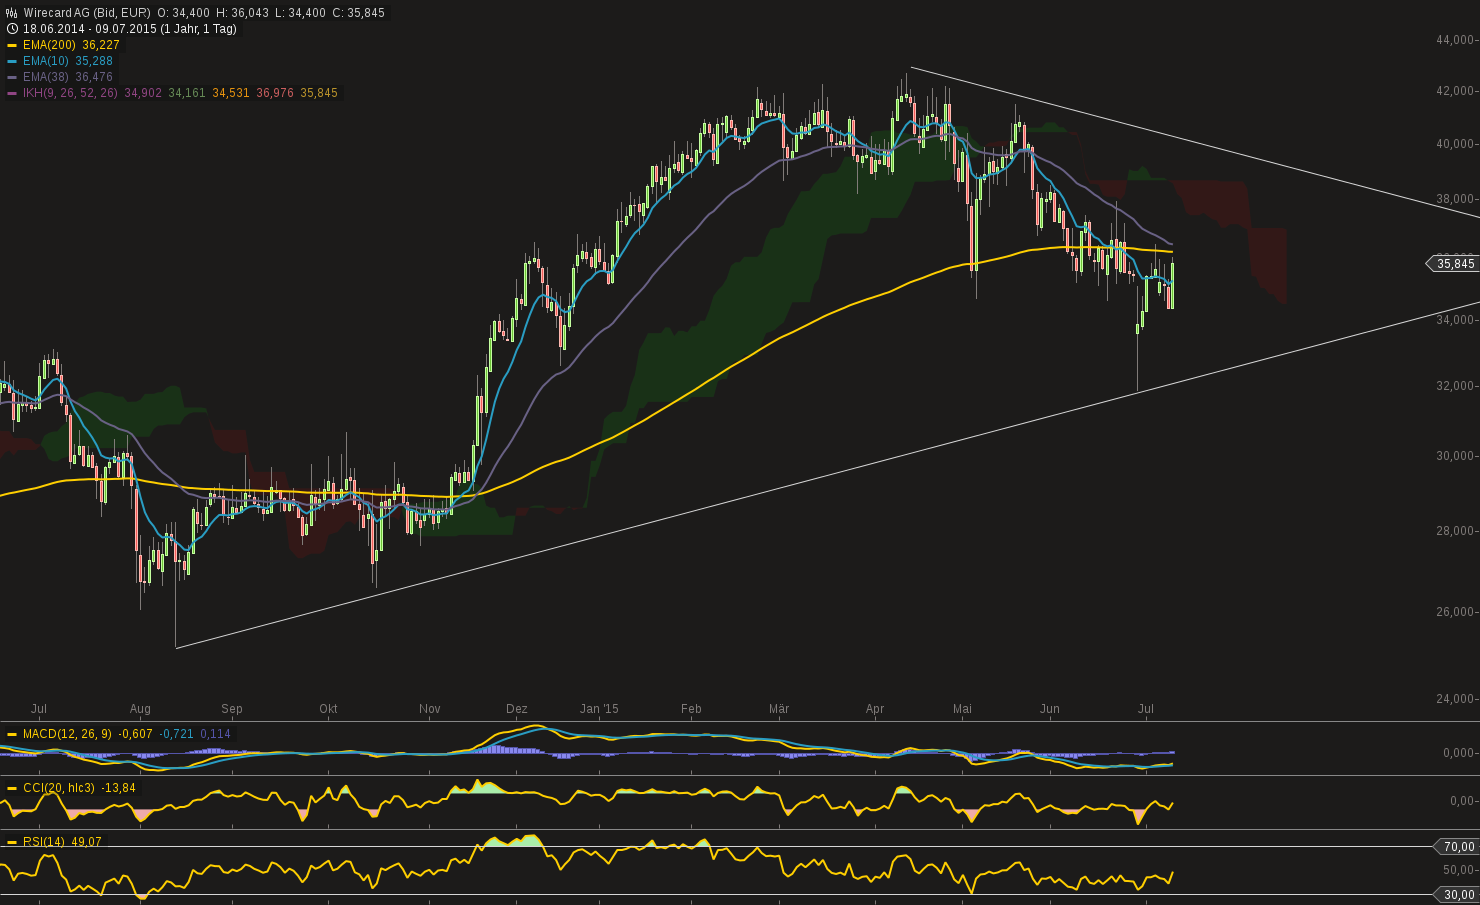Click the 44,000 price axis label
The image size is (1480, 905).
(1456, 40)
